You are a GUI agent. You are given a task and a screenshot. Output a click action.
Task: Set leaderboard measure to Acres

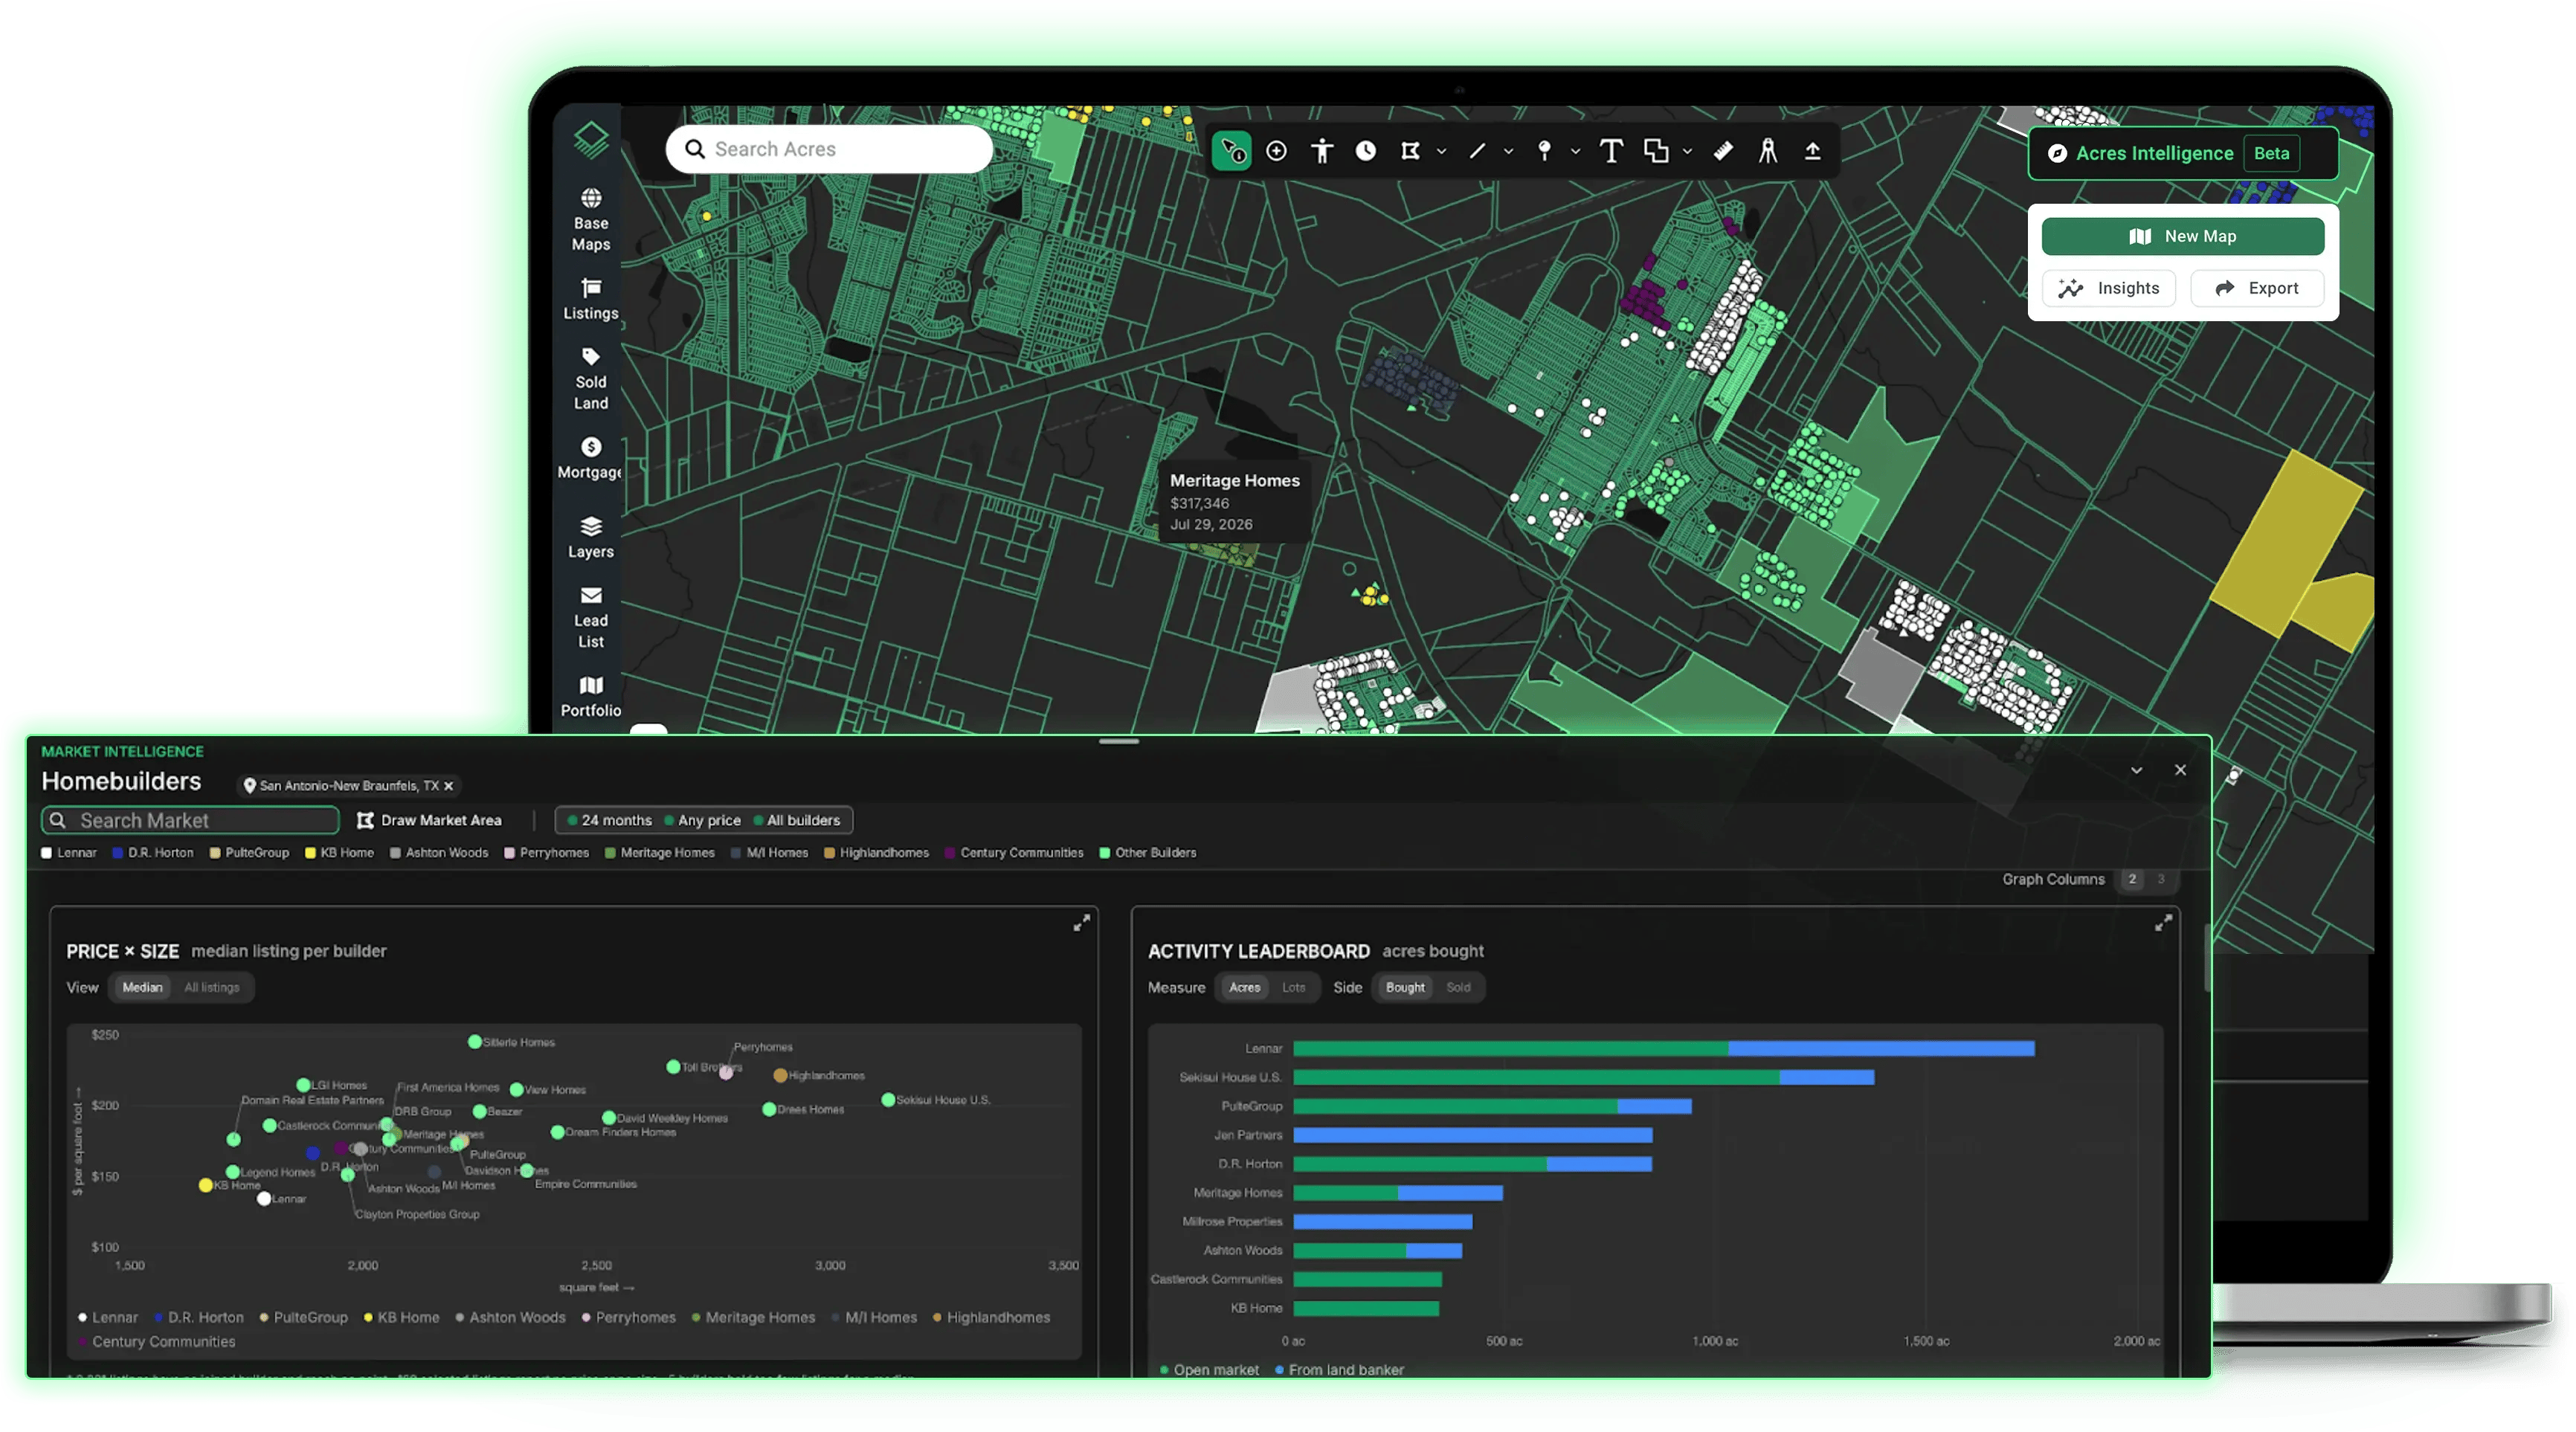pos(1244,988)
